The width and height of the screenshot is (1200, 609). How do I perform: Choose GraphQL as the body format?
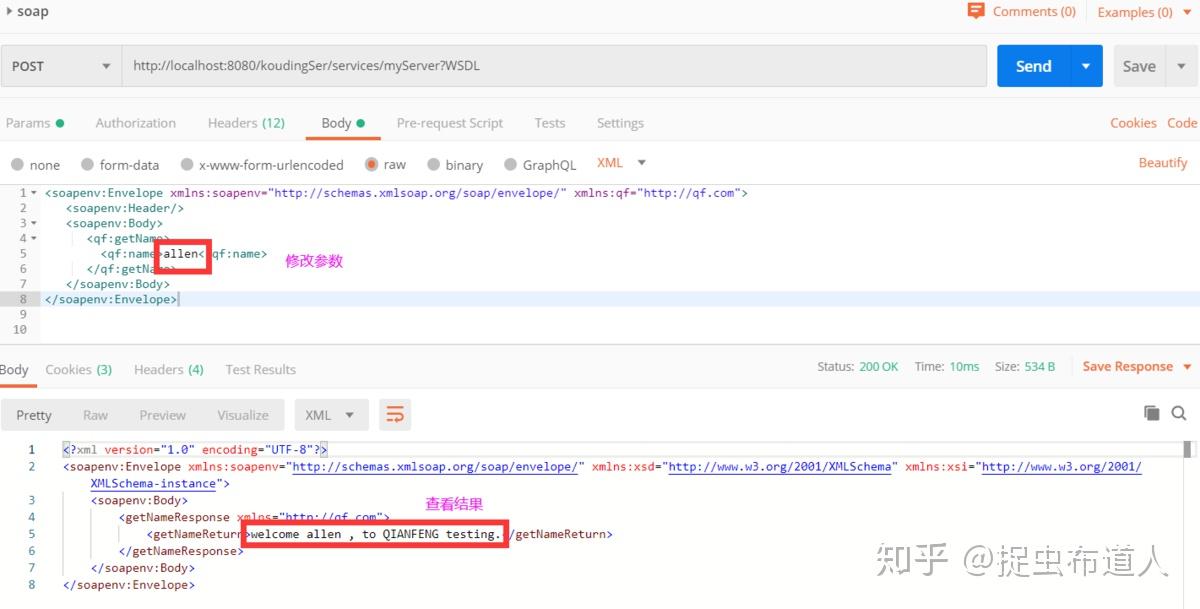[540, 164]
